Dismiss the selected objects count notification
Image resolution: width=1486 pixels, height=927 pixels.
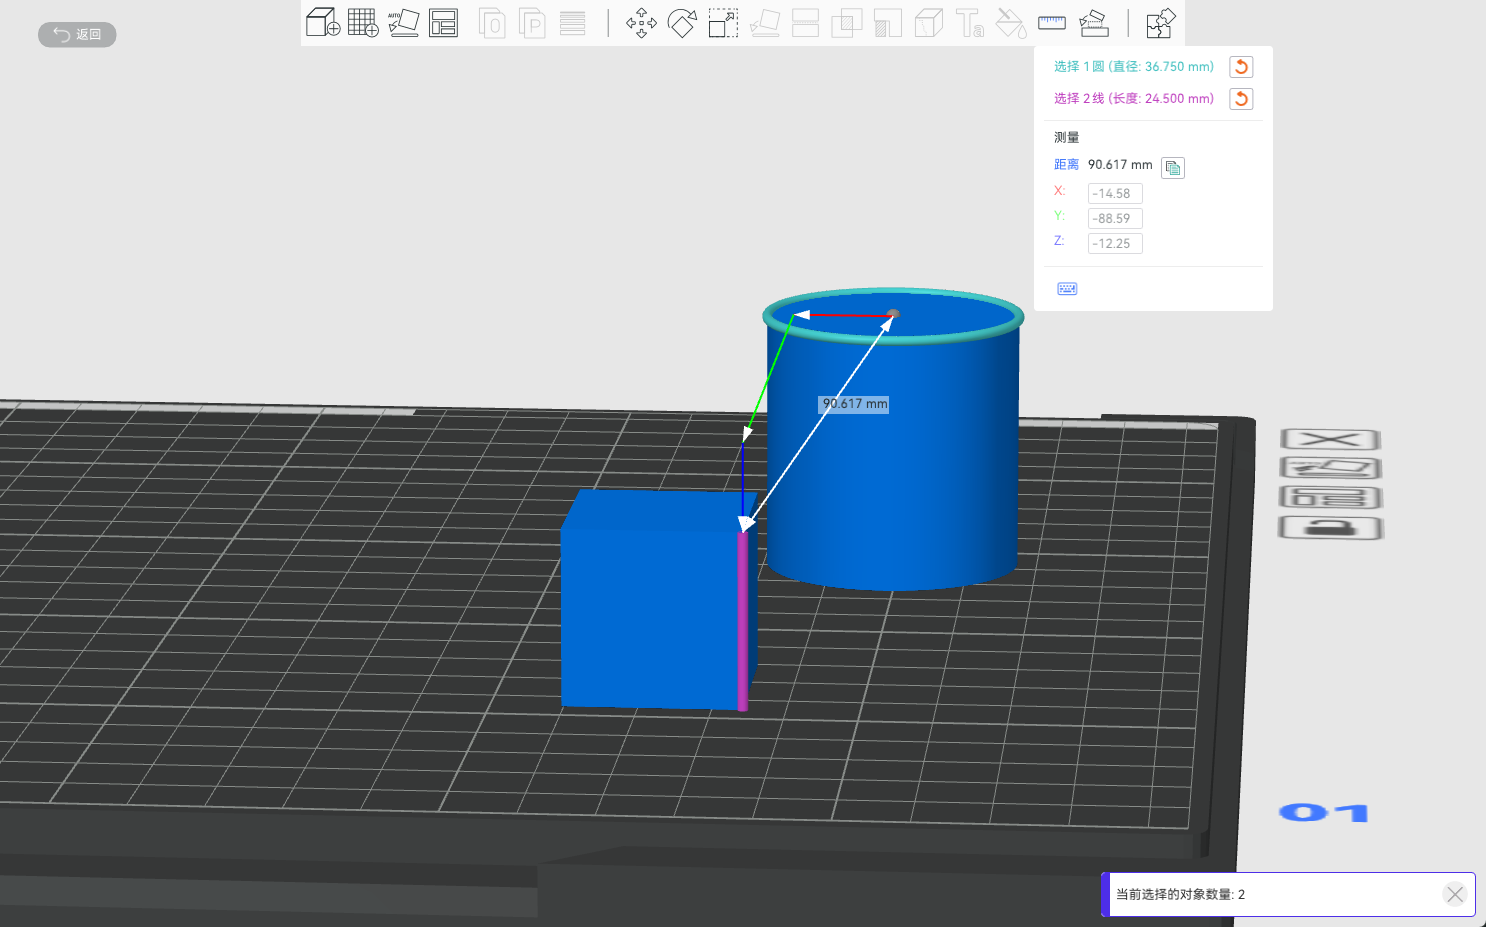click(1455, 895)
